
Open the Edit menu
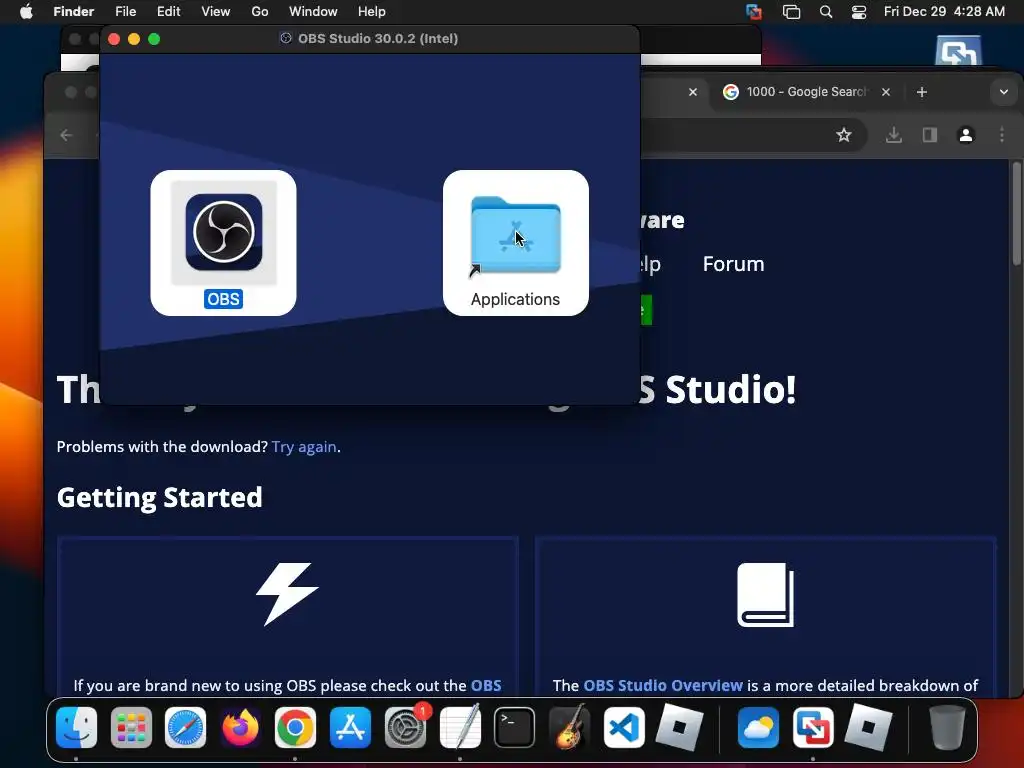pos(168,12)
